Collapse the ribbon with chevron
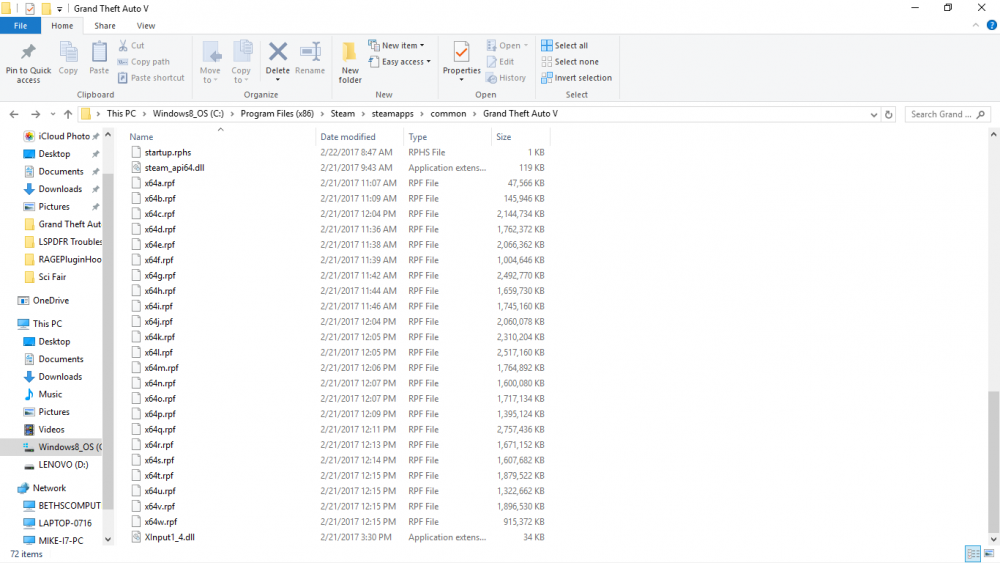The image size is (1000, 563). [x=976, y=26]
